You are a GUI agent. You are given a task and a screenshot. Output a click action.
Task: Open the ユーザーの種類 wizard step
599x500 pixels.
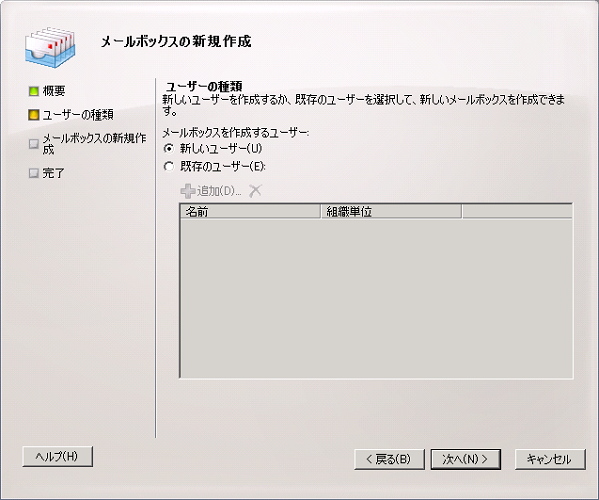[78, 115]
